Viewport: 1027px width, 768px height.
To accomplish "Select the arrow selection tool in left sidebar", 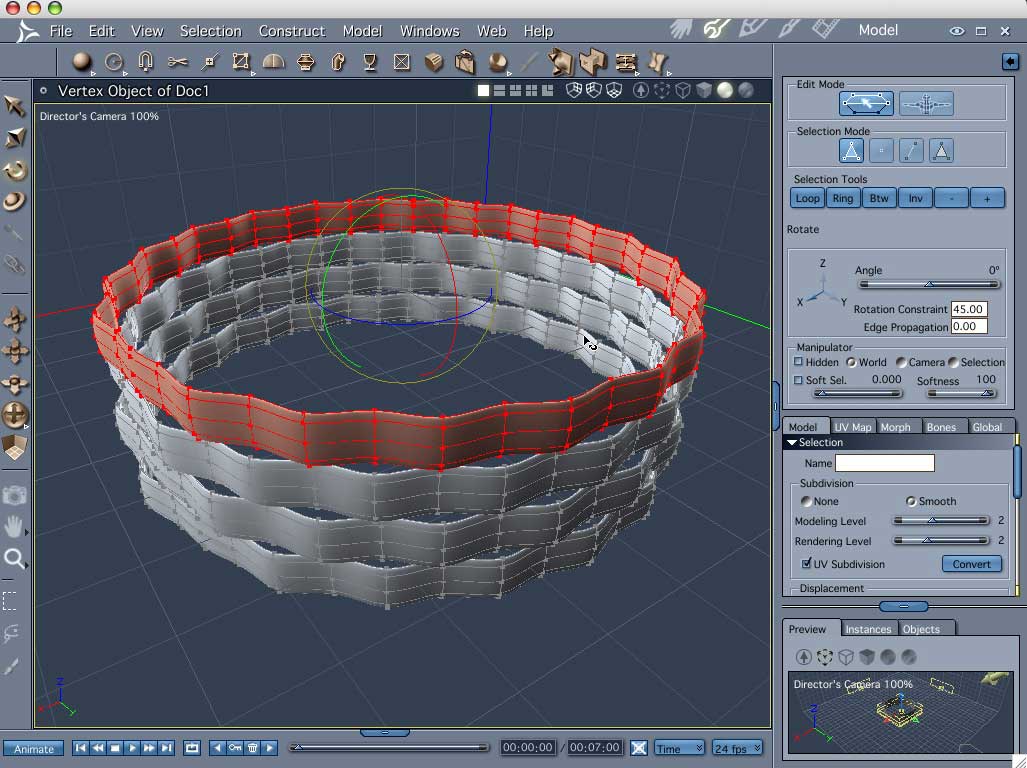I will click(14, 106).
